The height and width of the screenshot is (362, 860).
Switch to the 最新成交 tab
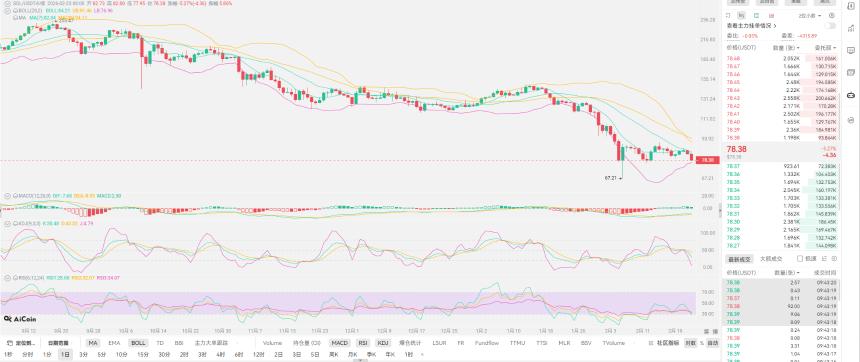738,258
